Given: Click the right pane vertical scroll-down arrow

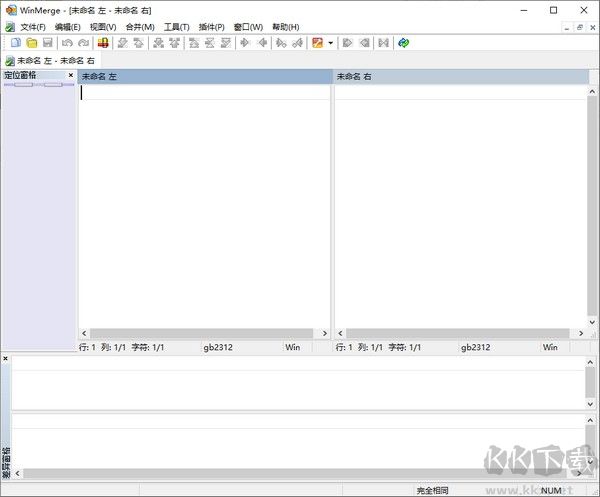Looking at the screenshot, I should pyautogui.click(x=592, y=322).
